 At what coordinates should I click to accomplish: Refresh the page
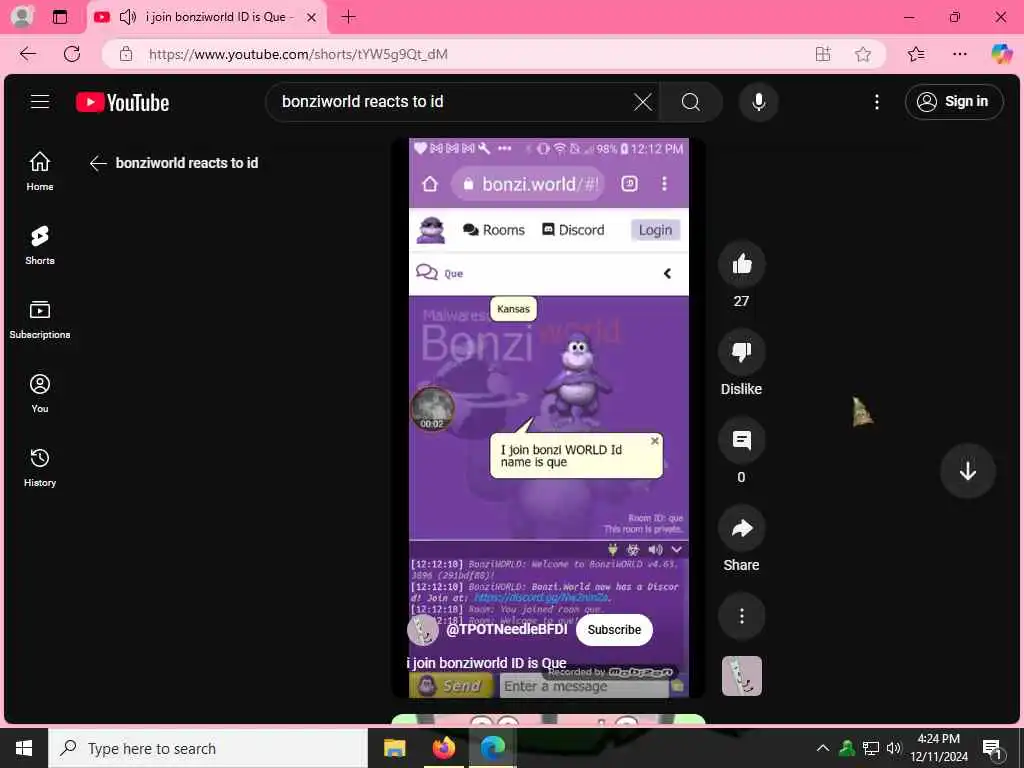(x=72, y=54)
